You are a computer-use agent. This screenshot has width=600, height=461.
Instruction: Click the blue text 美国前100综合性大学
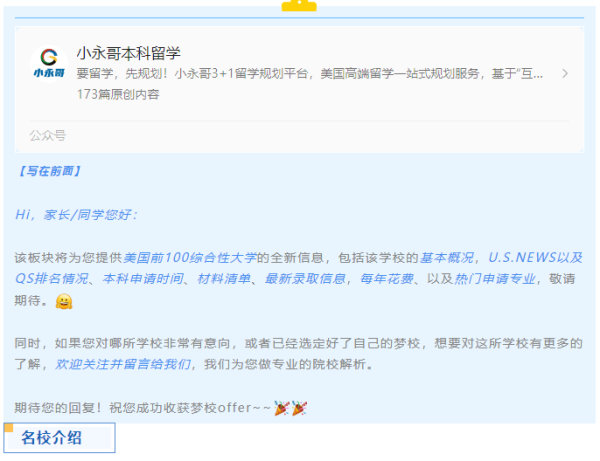pos(190,258)
